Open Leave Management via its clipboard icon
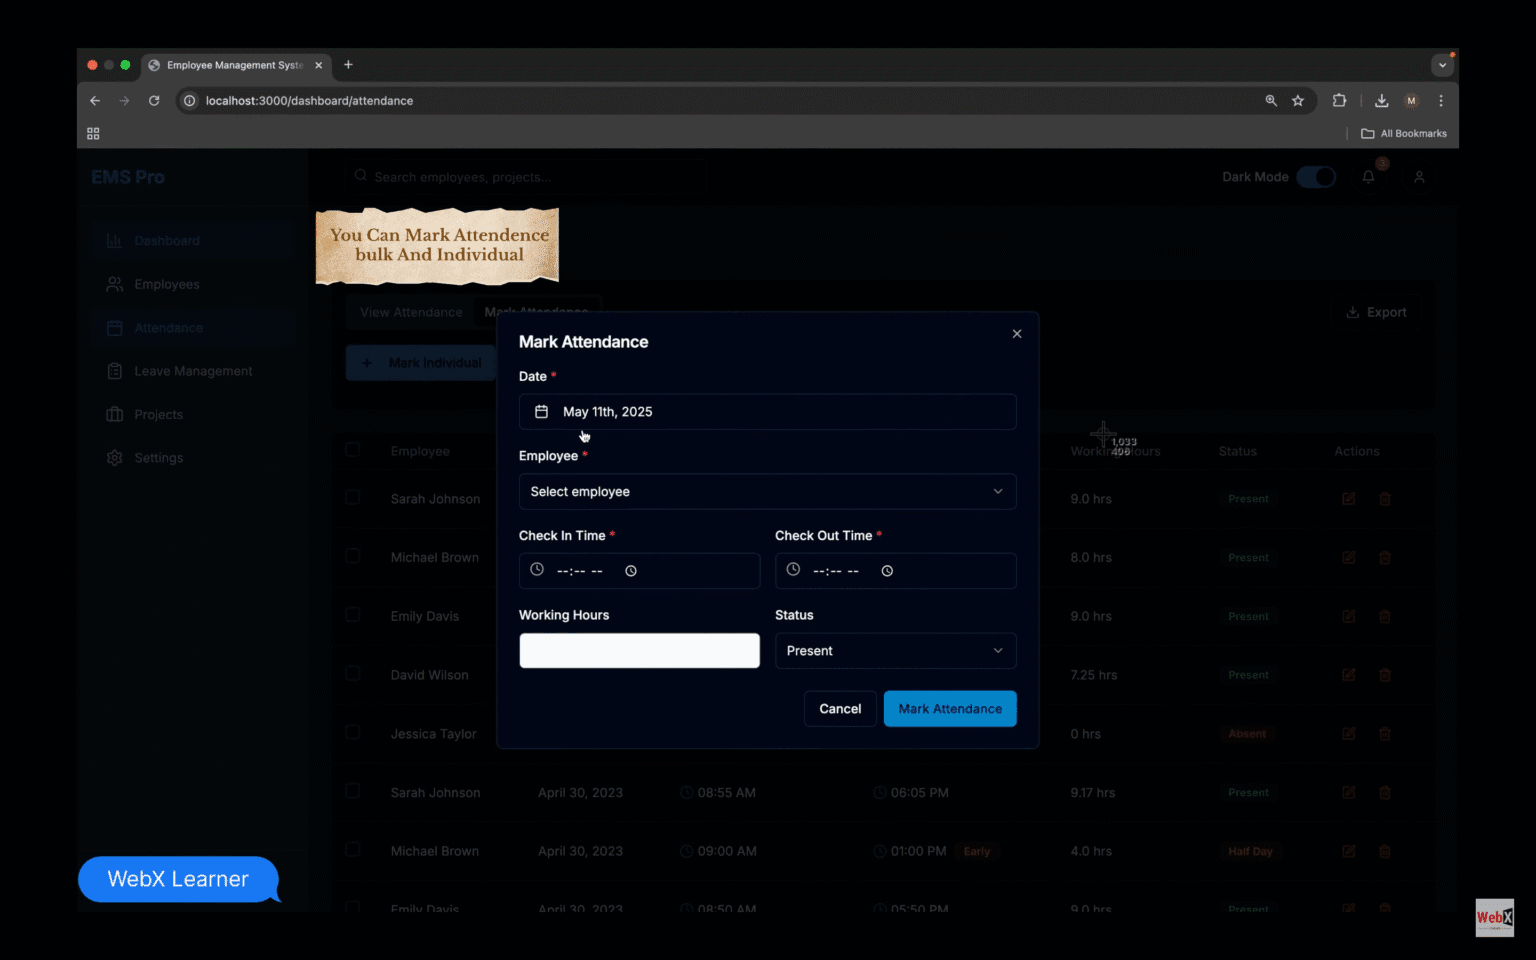Viewport: 1536px width, 960px height. click(x=114, y=370)
